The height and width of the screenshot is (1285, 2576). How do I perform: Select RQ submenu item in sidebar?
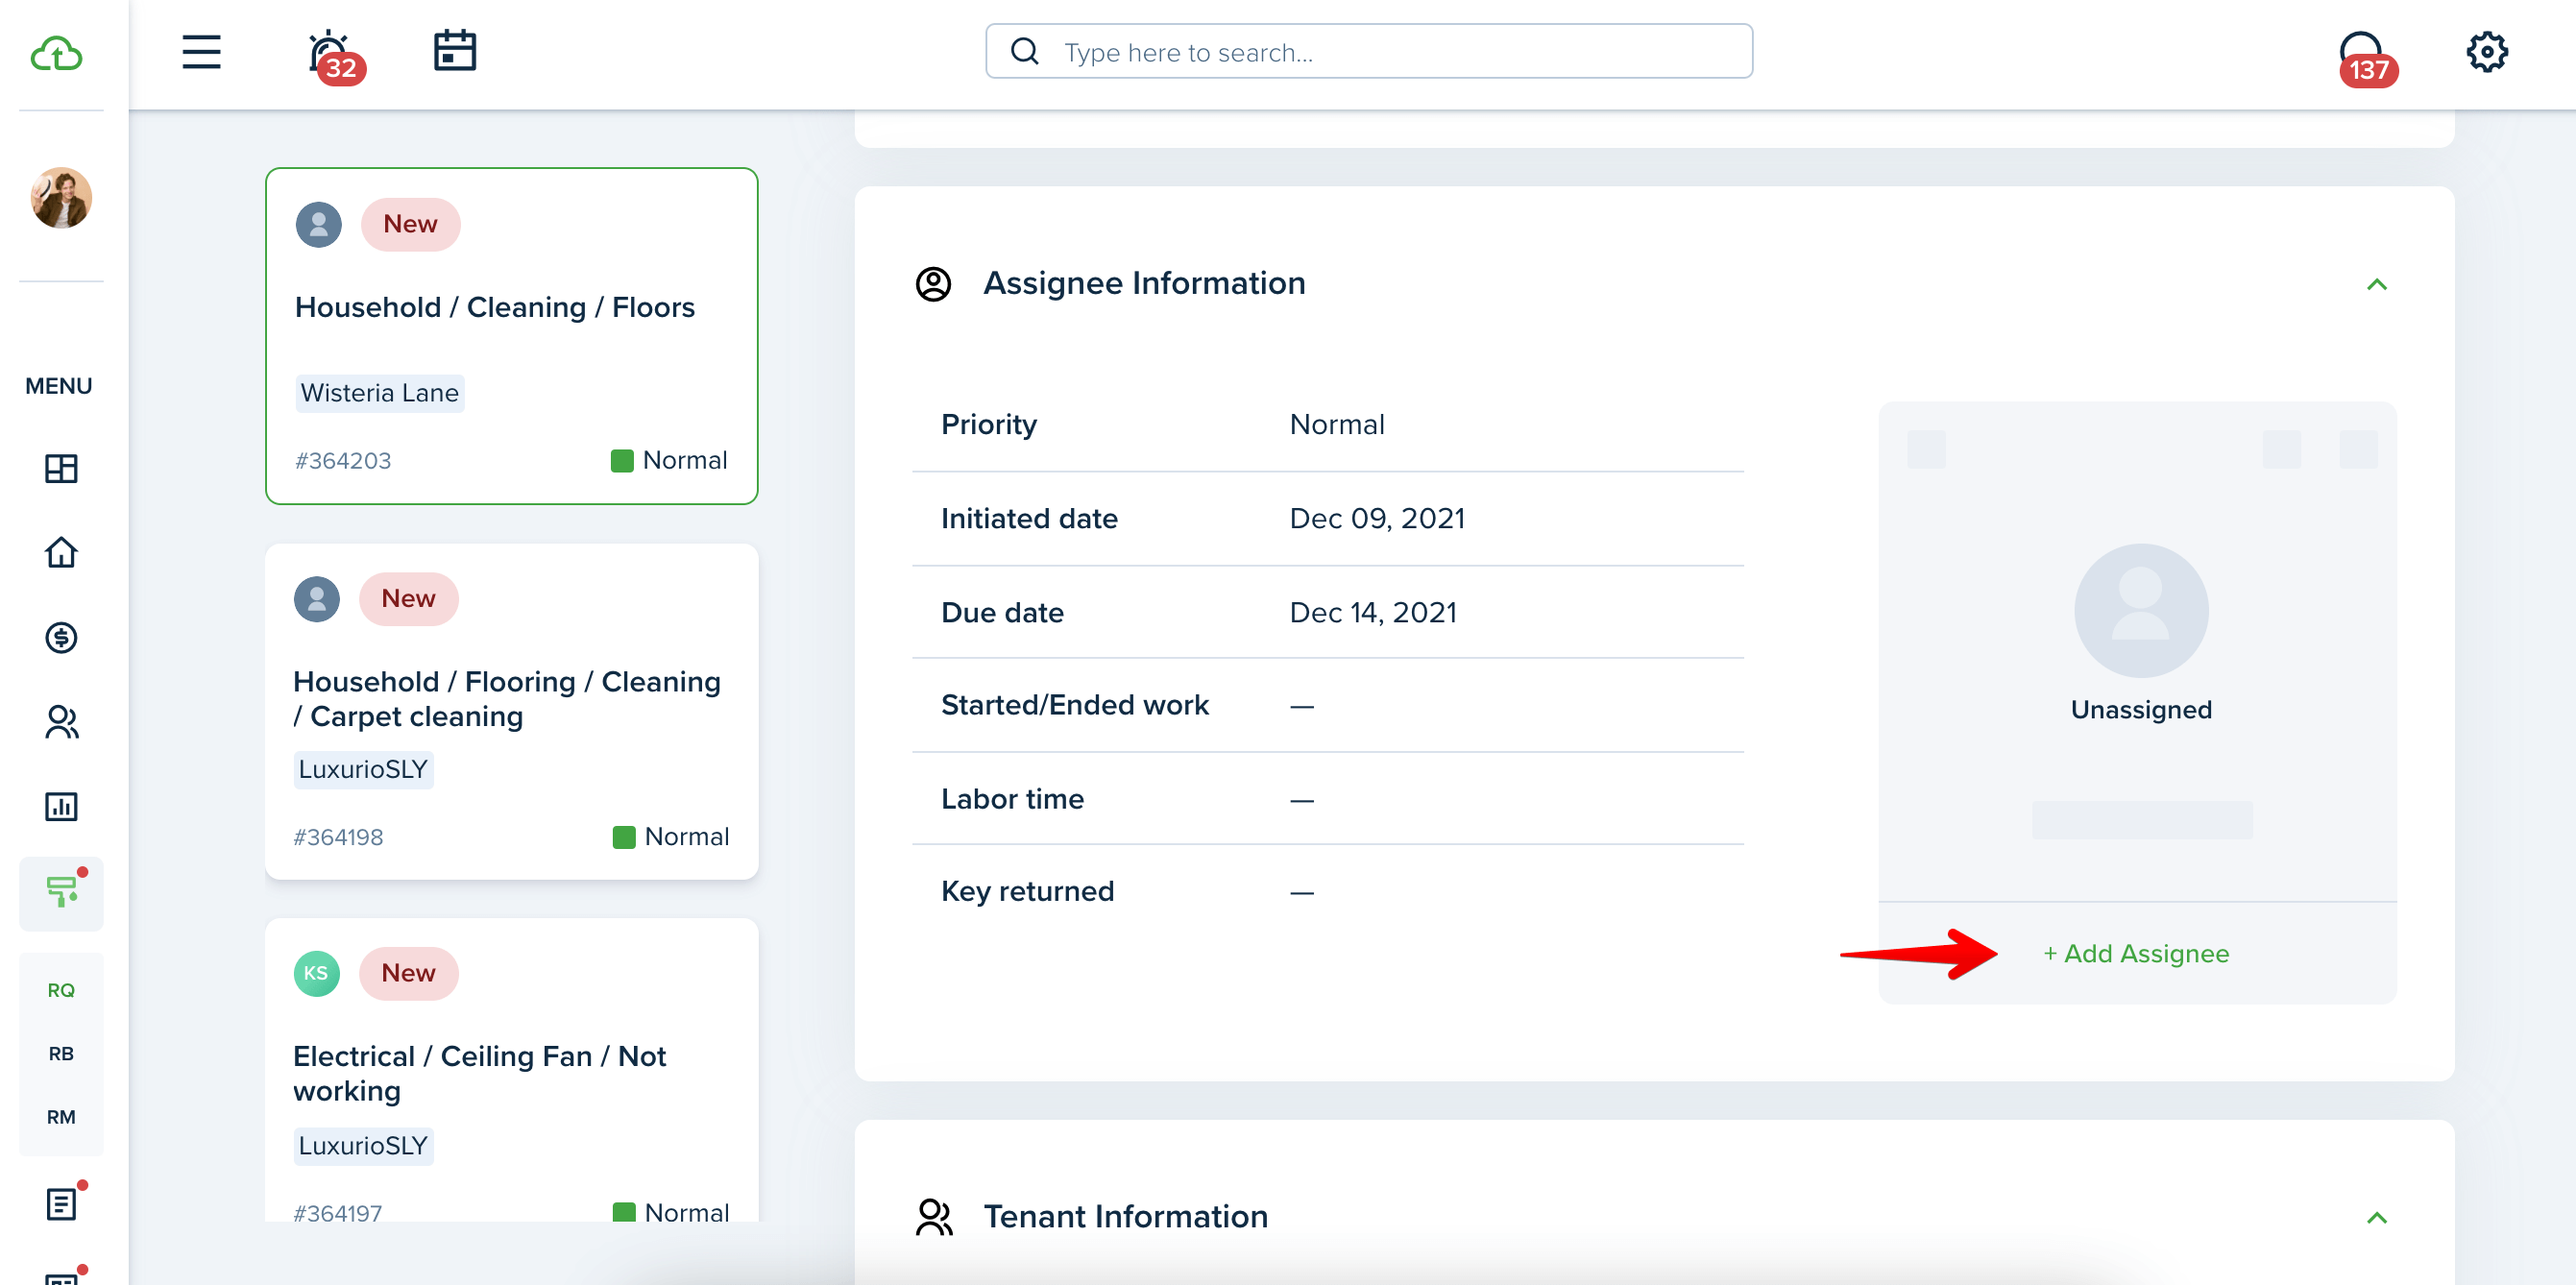pos(61,990)
